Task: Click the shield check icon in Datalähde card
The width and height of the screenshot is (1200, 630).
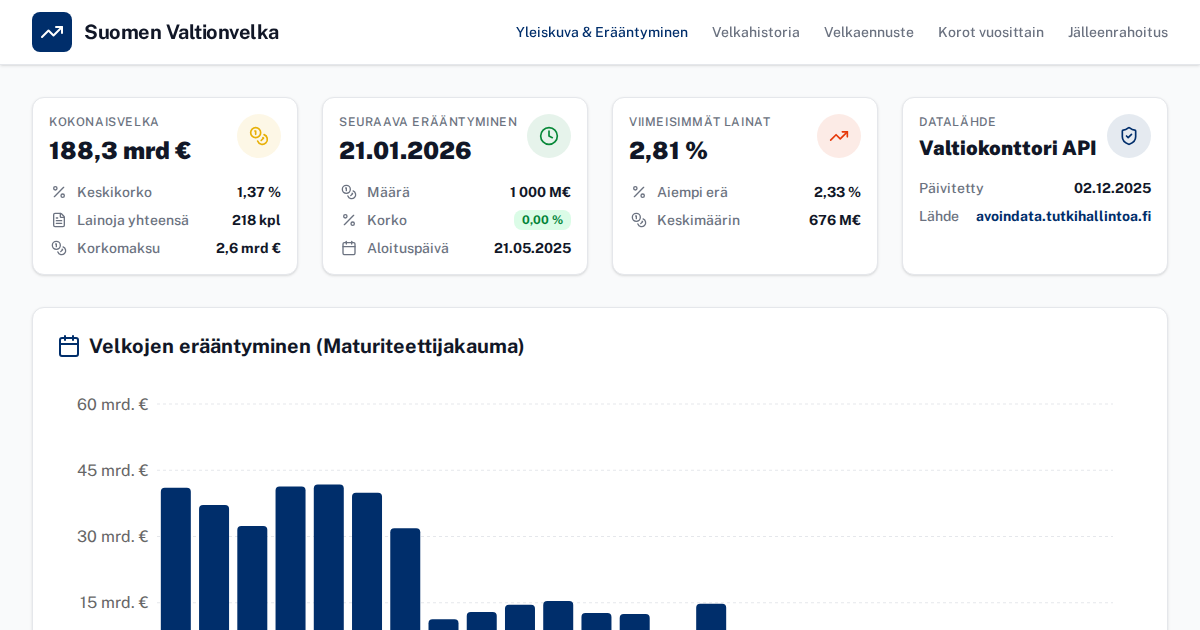Action: (x=1129, y=136)
